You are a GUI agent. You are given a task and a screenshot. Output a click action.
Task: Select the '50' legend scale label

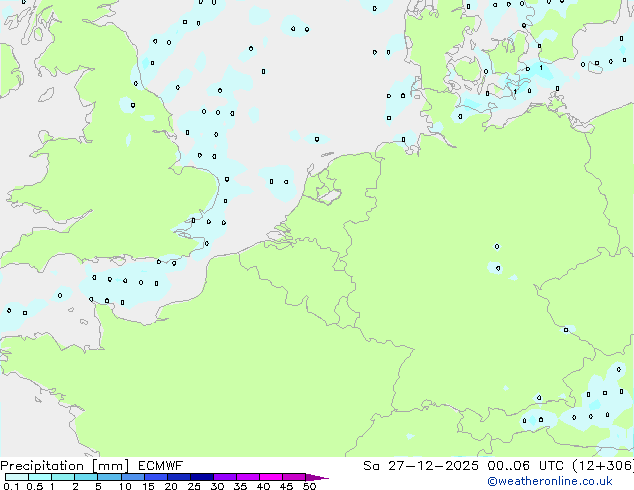309,486
